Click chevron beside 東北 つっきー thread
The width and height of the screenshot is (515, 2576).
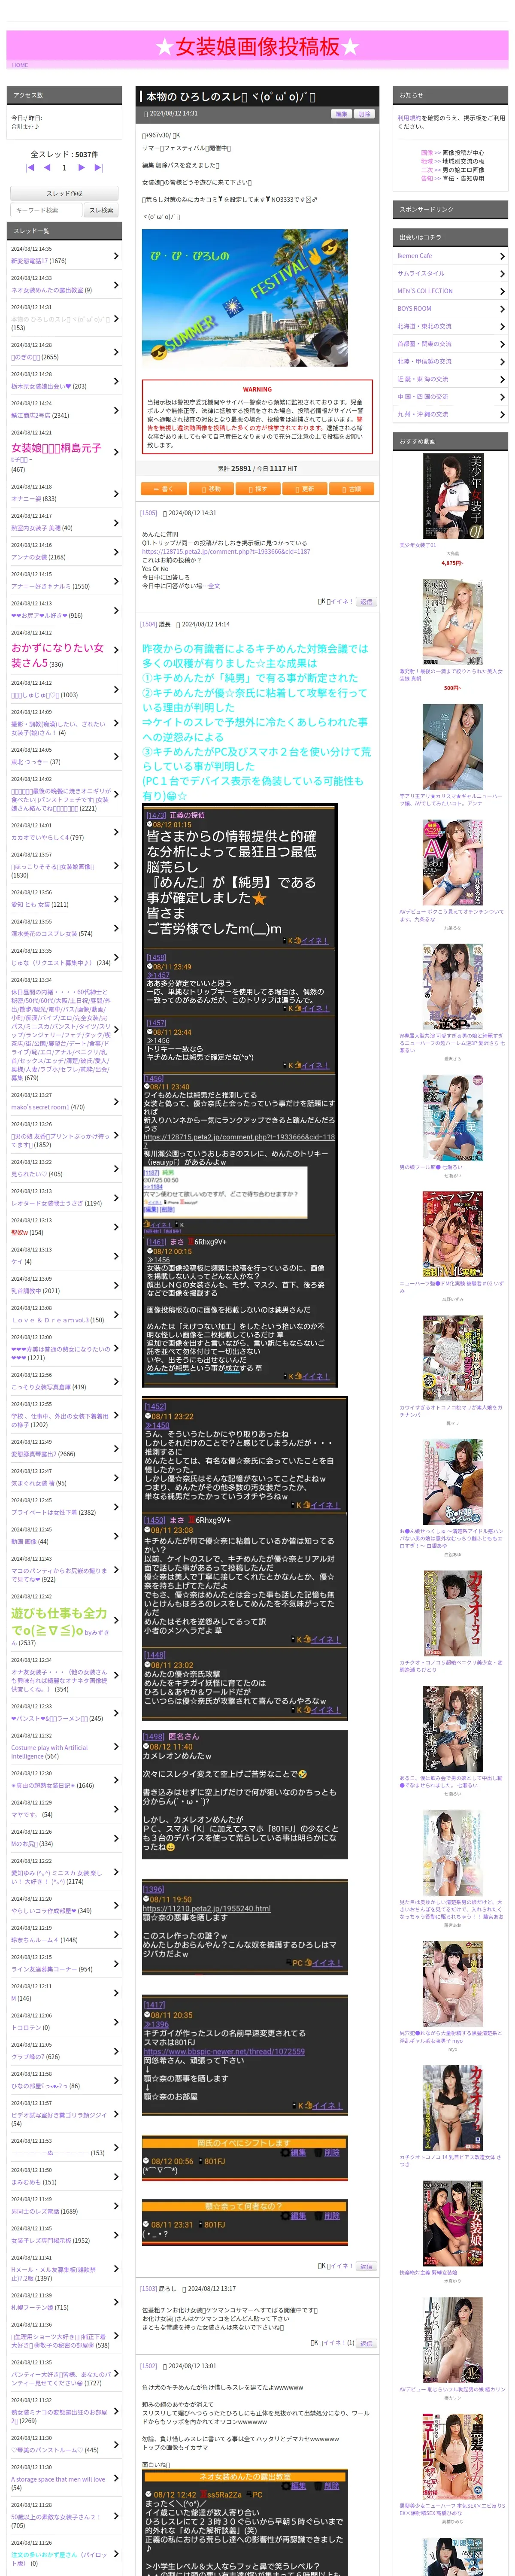pyautogui.click(x=115, y=756)
